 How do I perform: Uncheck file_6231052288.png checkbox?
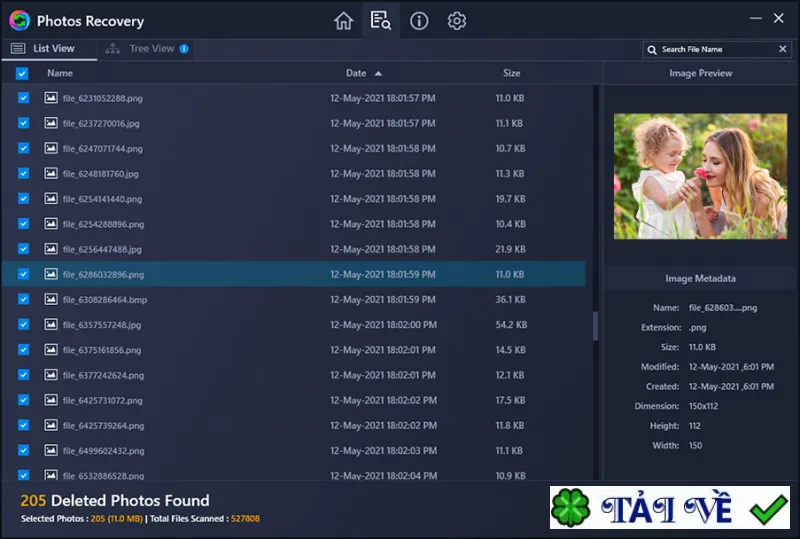coord(23,97)
